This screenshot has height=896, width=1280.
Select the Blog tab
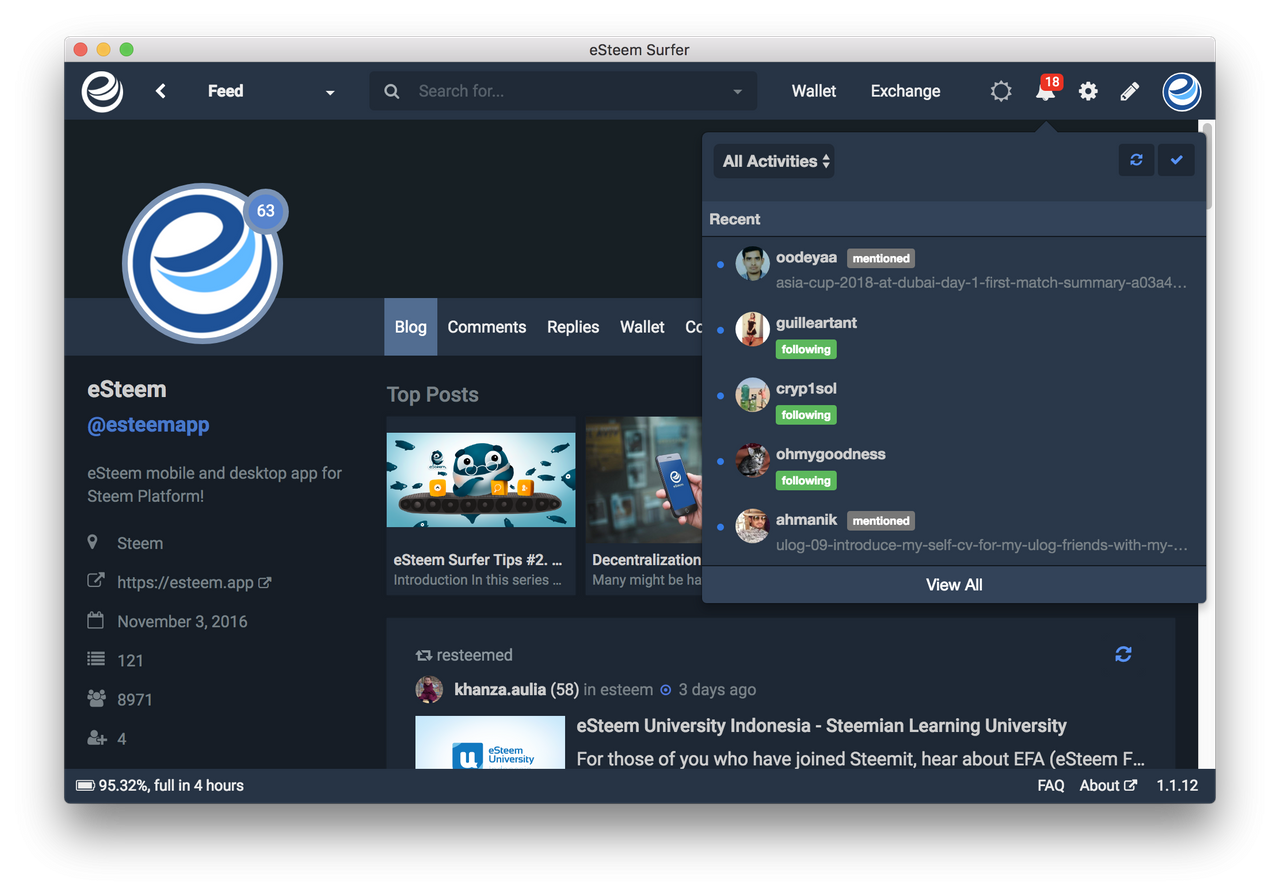click(x=410, y=327)
